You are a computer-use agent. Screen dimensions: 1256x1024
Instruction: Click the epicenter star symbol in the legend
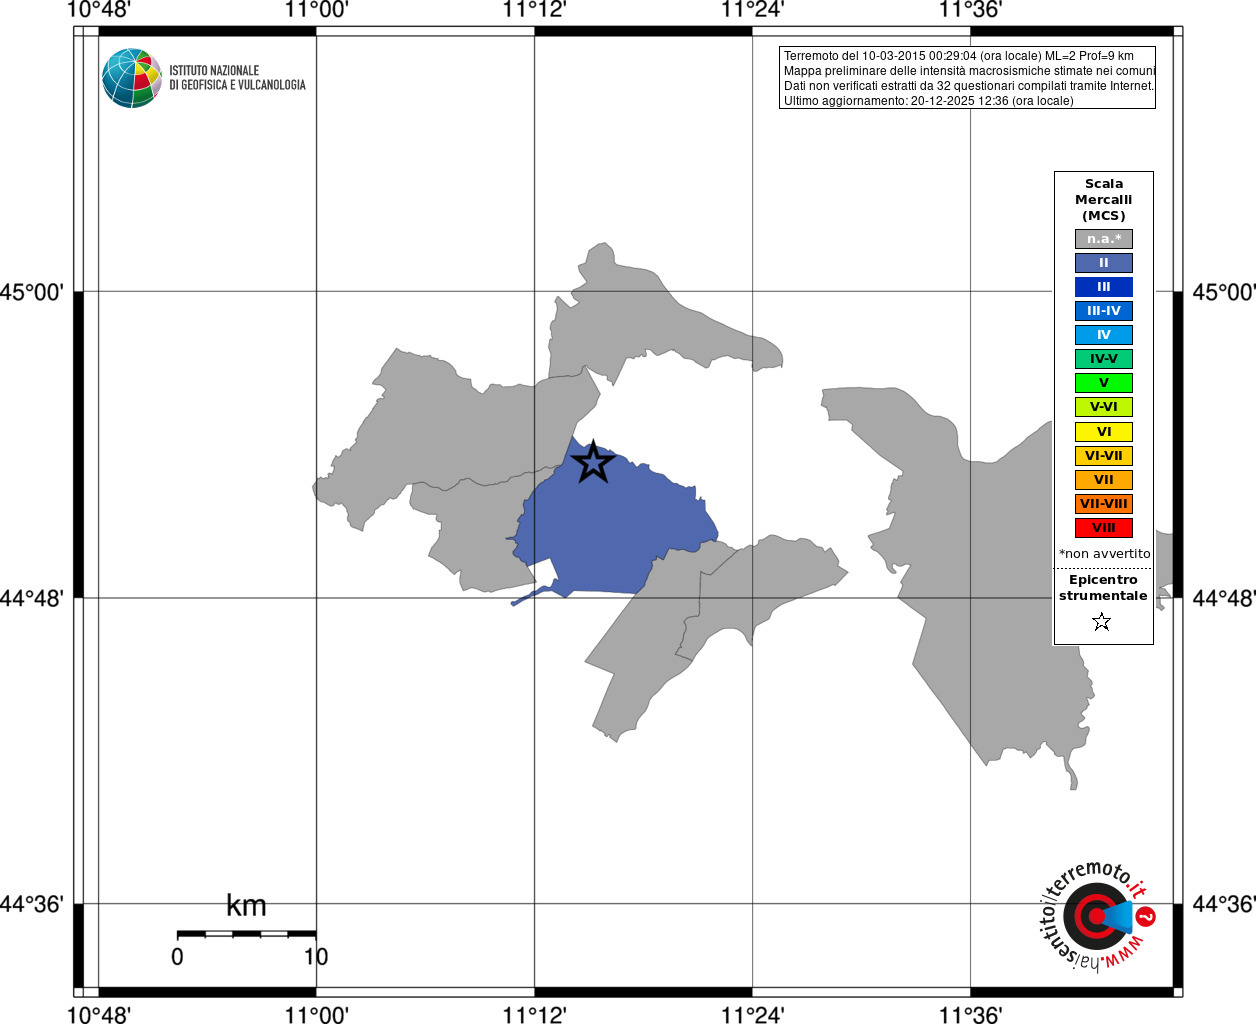pos(1102,622)
